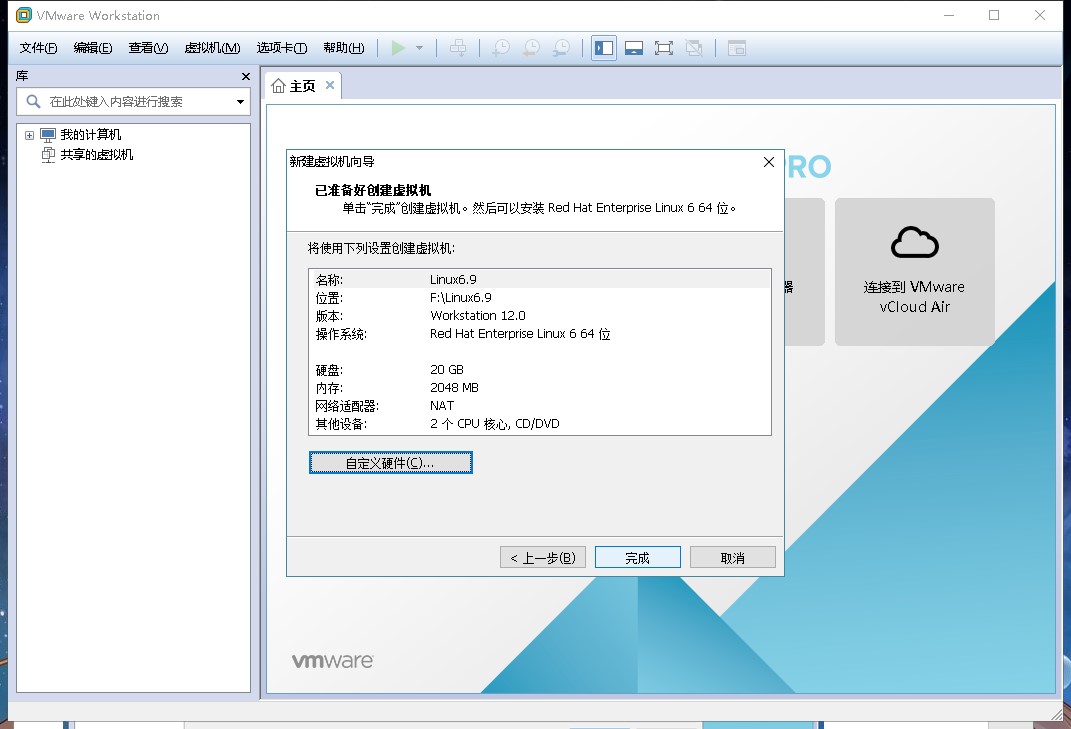Open the snapshot manager wrench icon

(561, 48)
